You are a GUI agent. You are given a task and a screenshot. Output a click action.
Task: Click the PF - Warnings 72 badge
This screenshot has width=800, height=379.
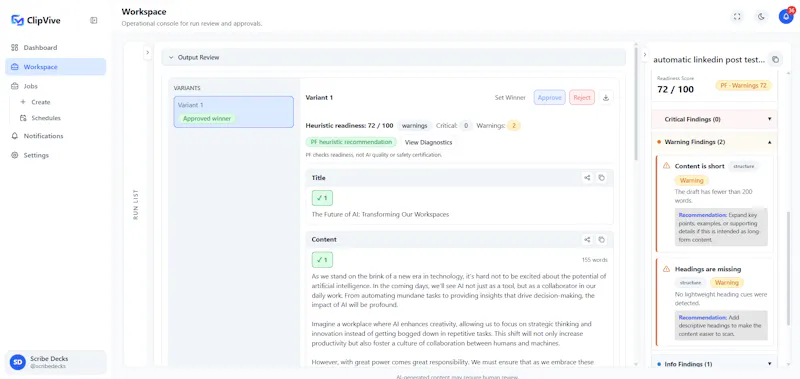(x=743, y=85)
